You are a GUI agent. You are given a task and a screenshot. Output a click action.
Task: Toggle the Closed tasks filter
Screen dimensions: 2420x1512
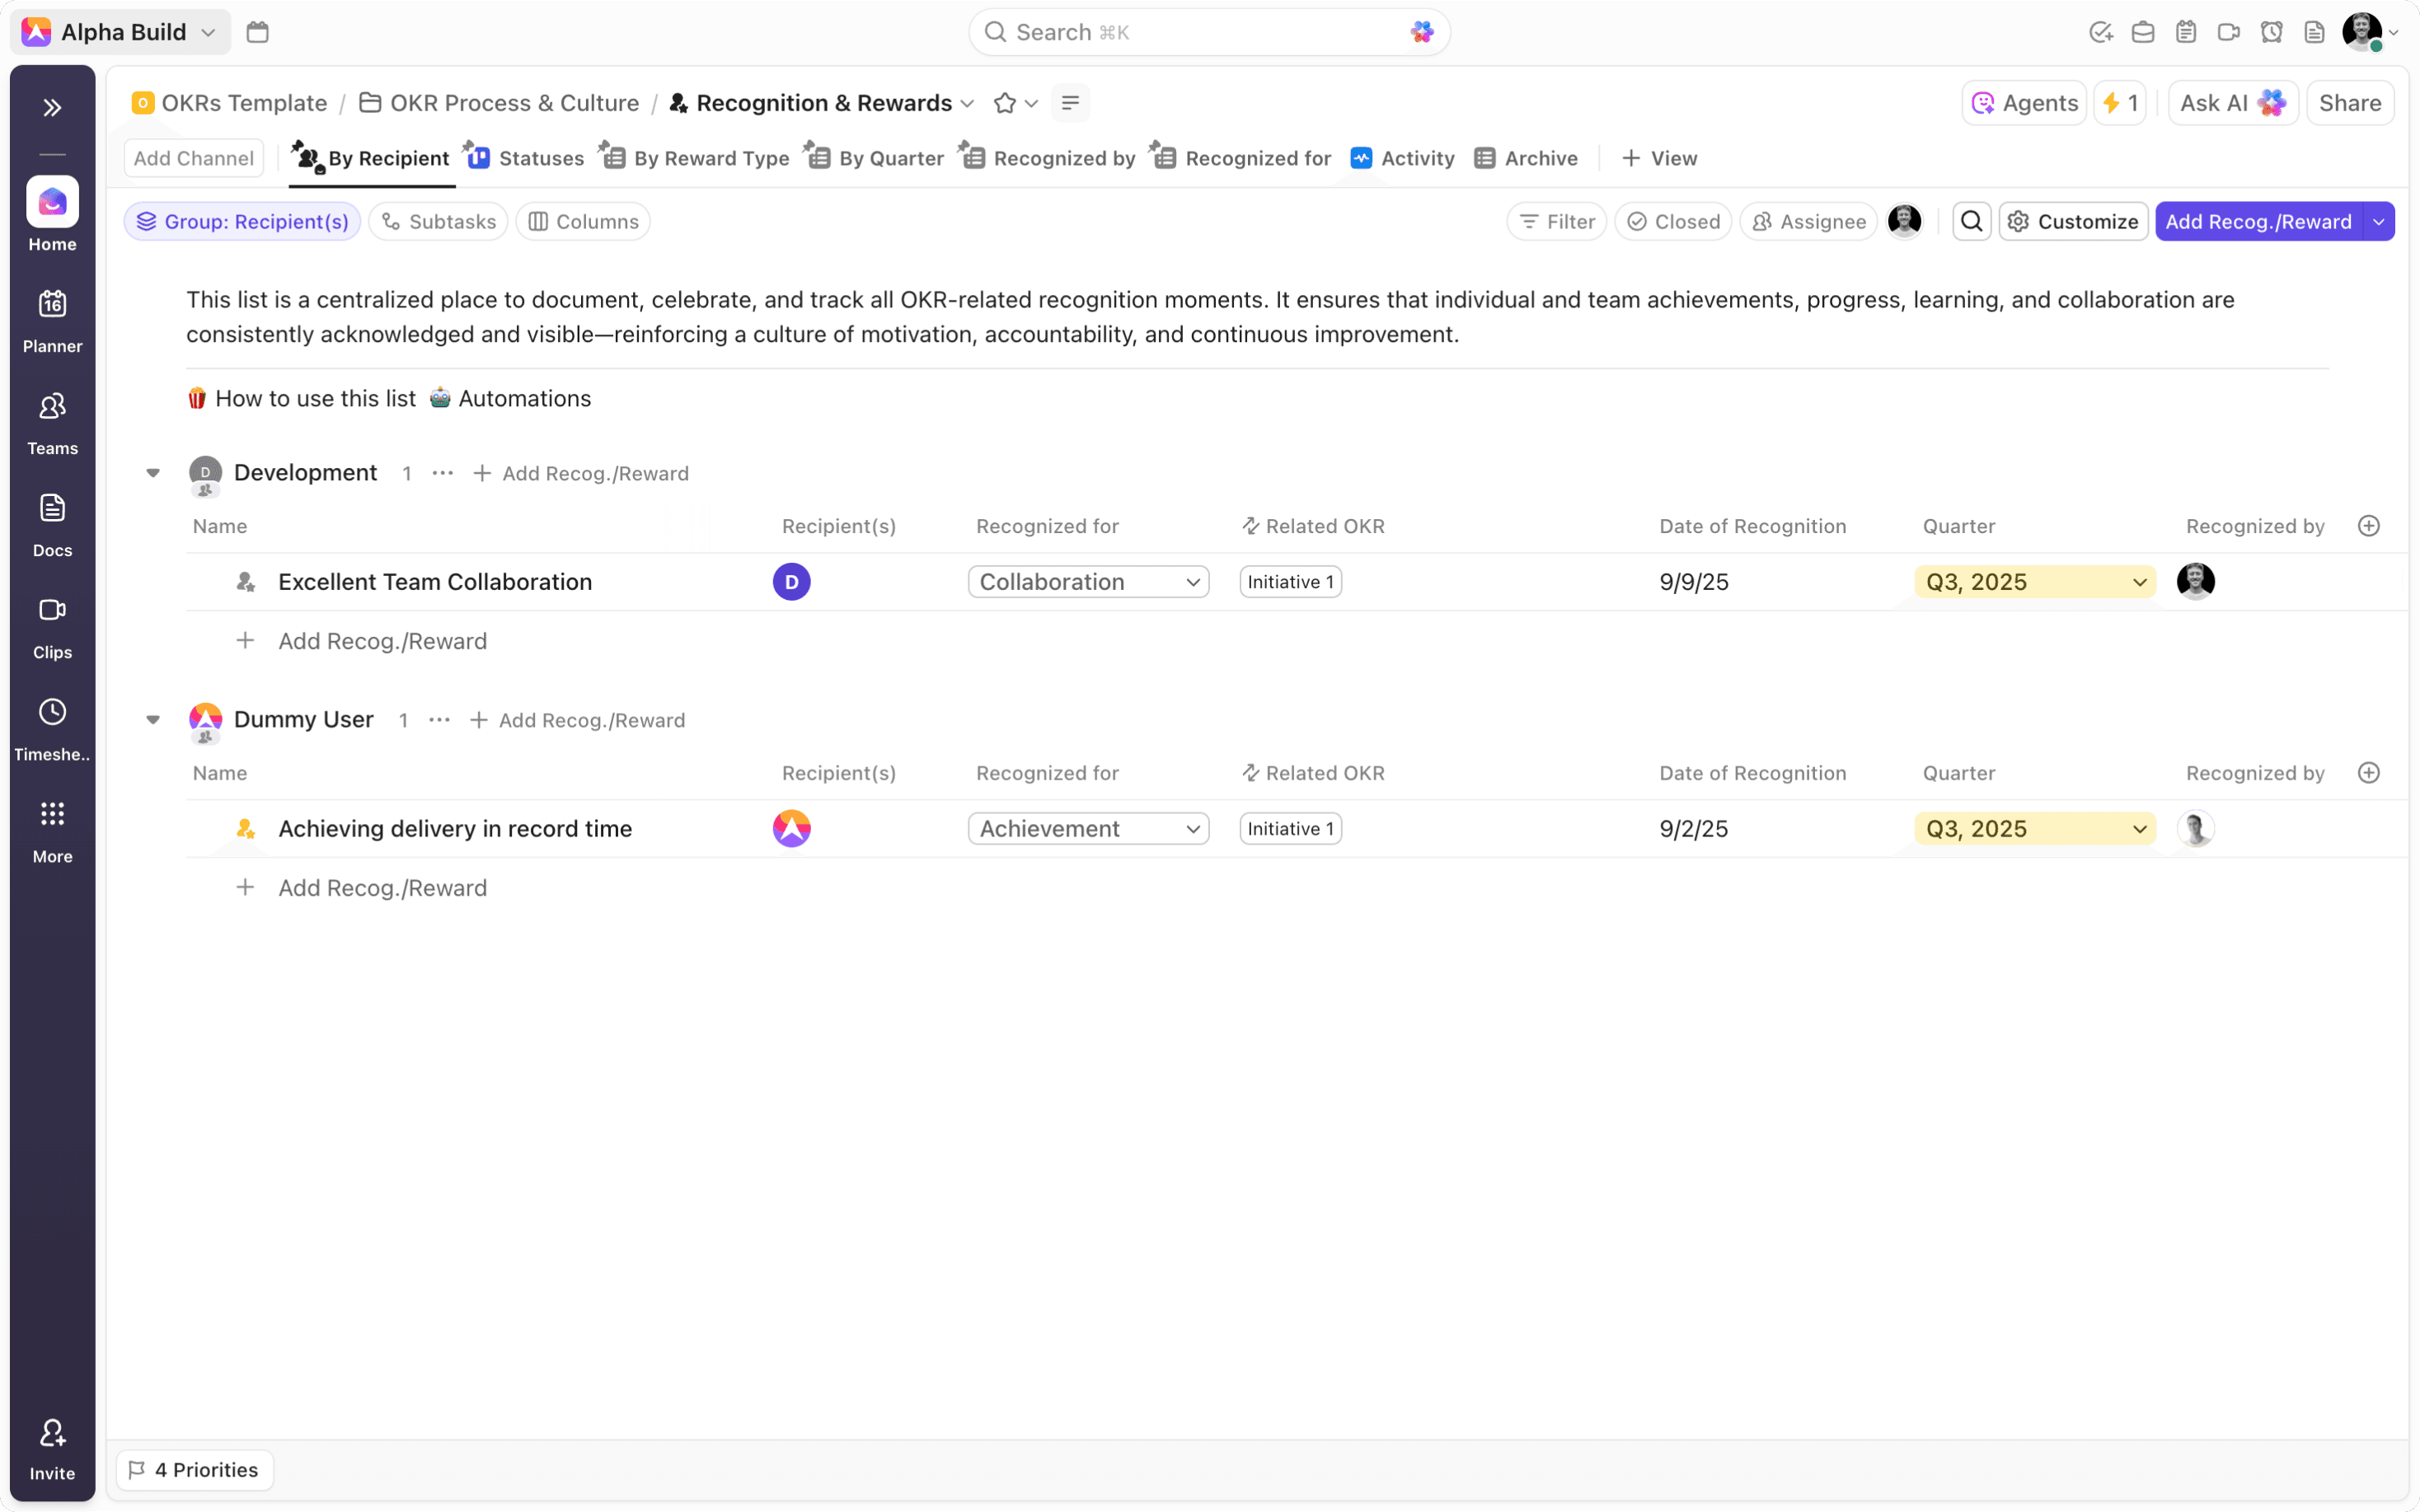1672,221
